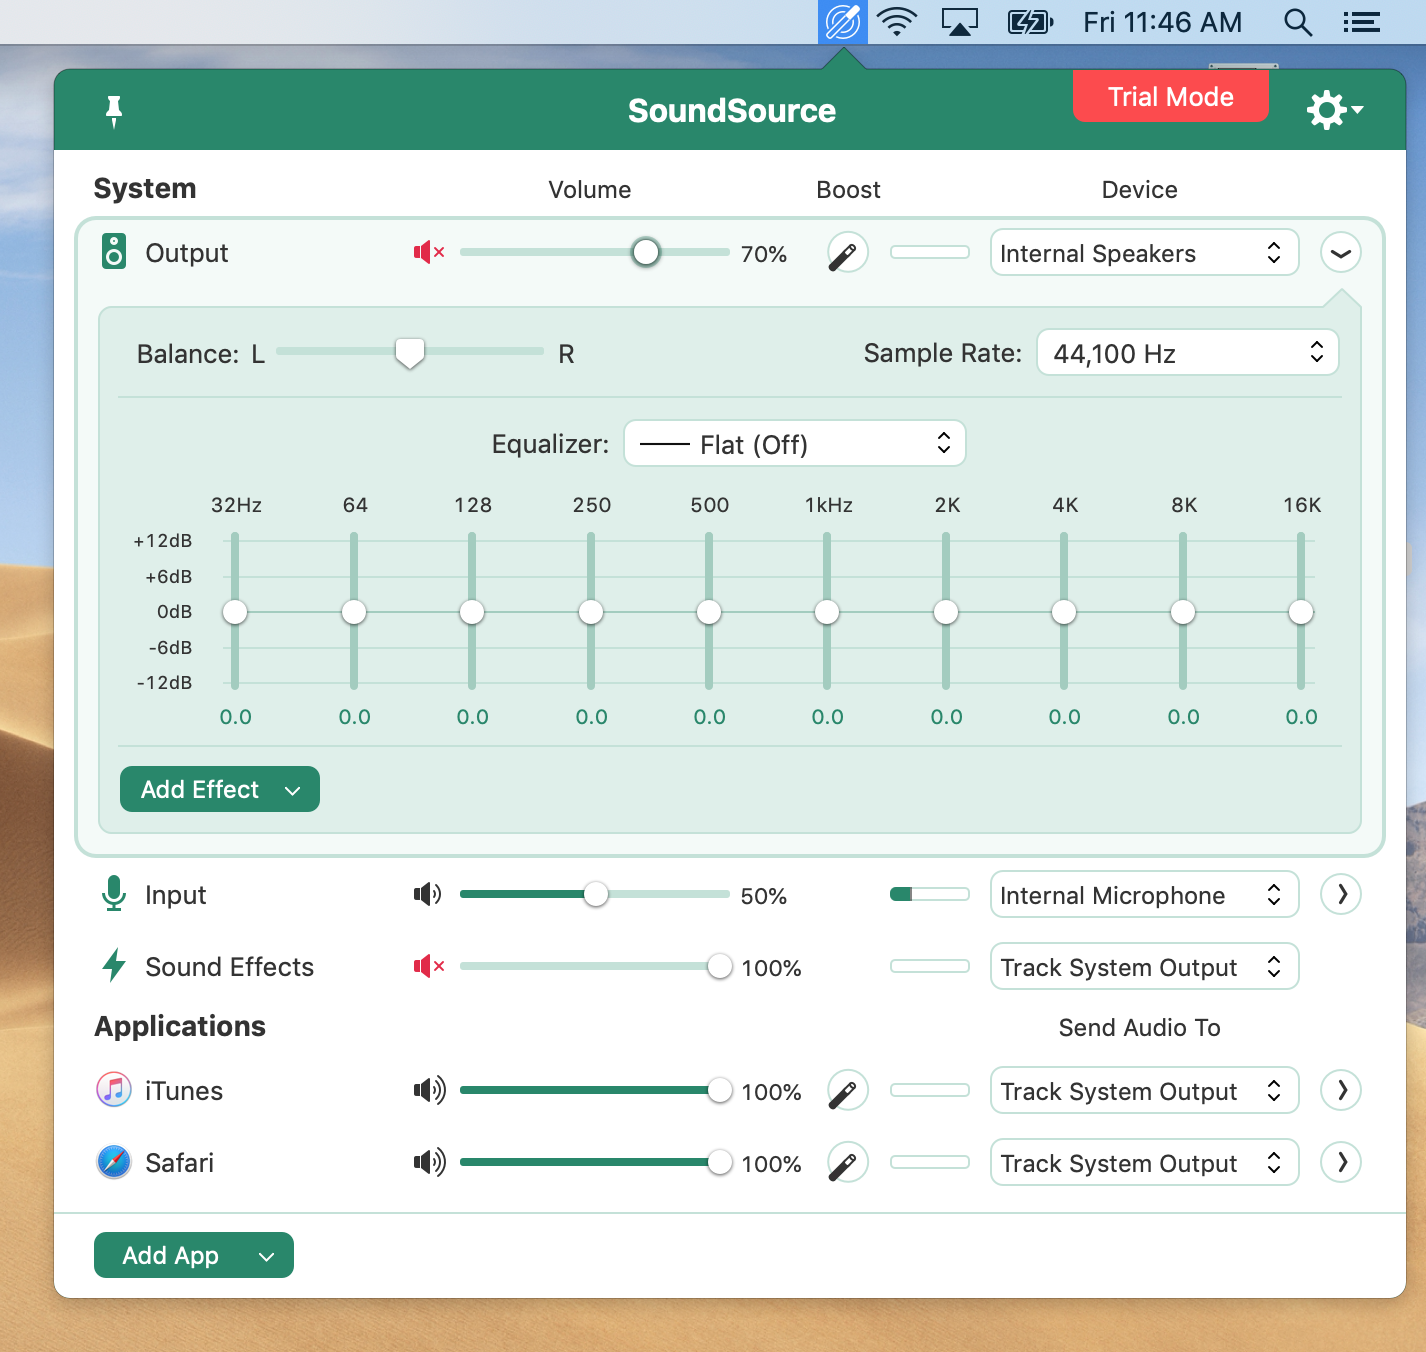
Task: Open Safari Track System Output dropdown
Action: [1144, 1162]
